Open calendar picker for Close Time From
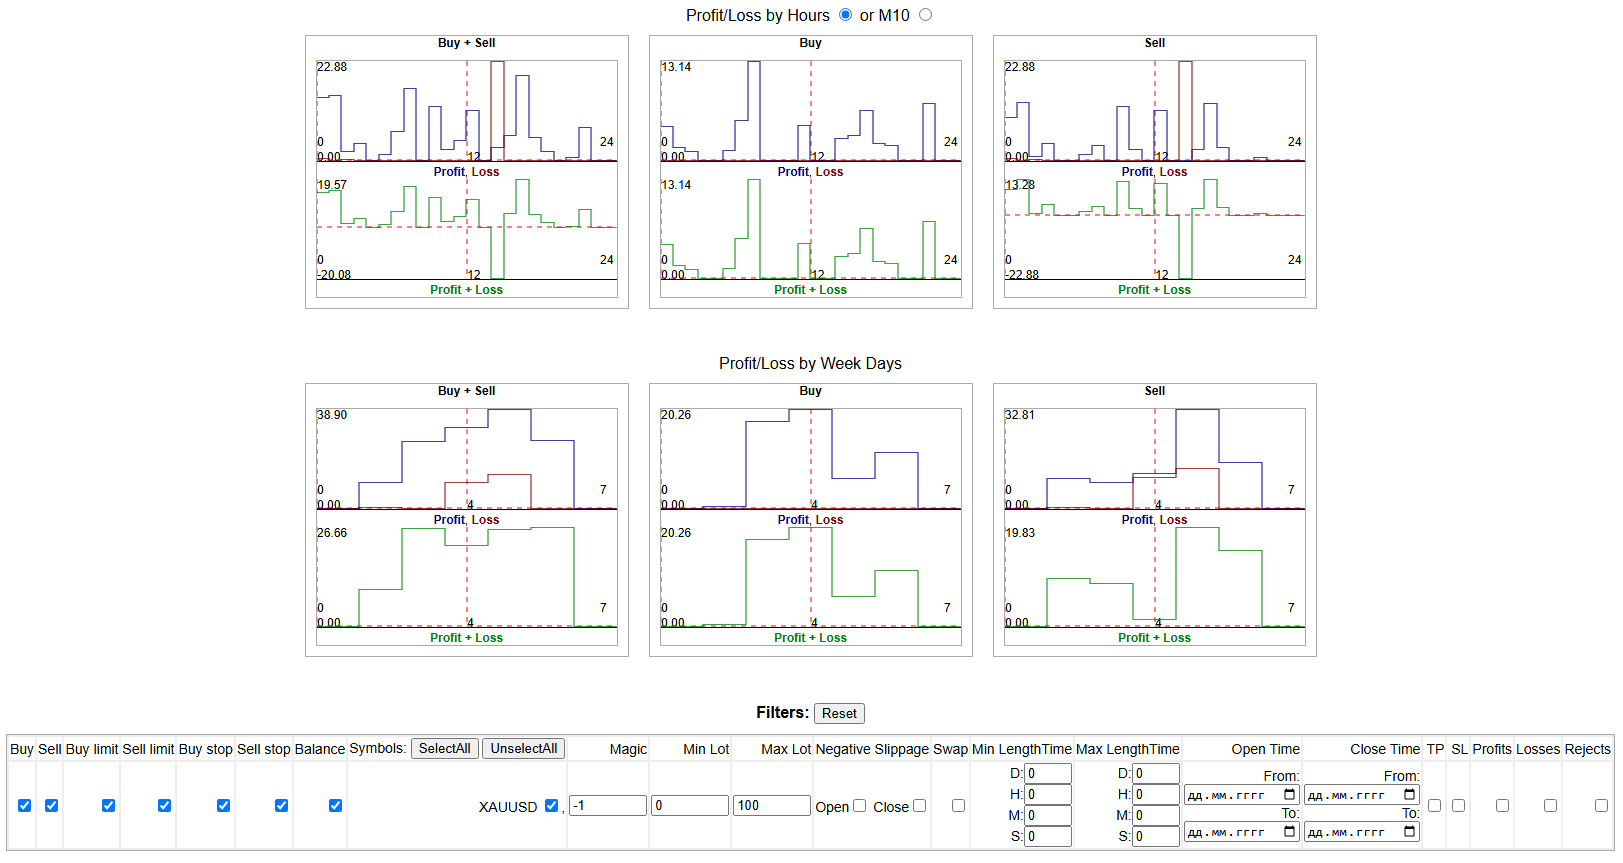This screenshot has width=1623, height=863. [x=1409, y=794]
